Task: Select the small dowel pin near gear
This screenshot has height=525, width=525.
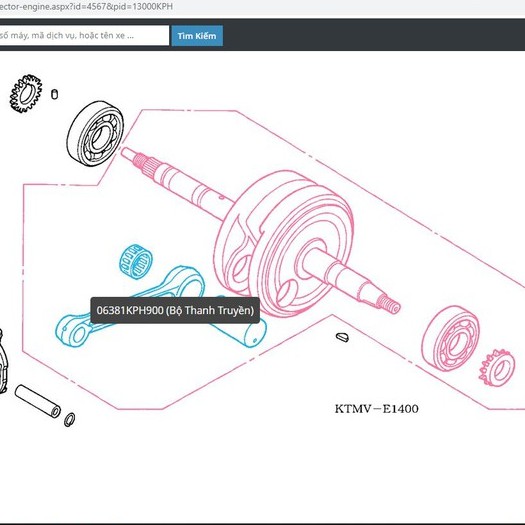Action: 54,94
